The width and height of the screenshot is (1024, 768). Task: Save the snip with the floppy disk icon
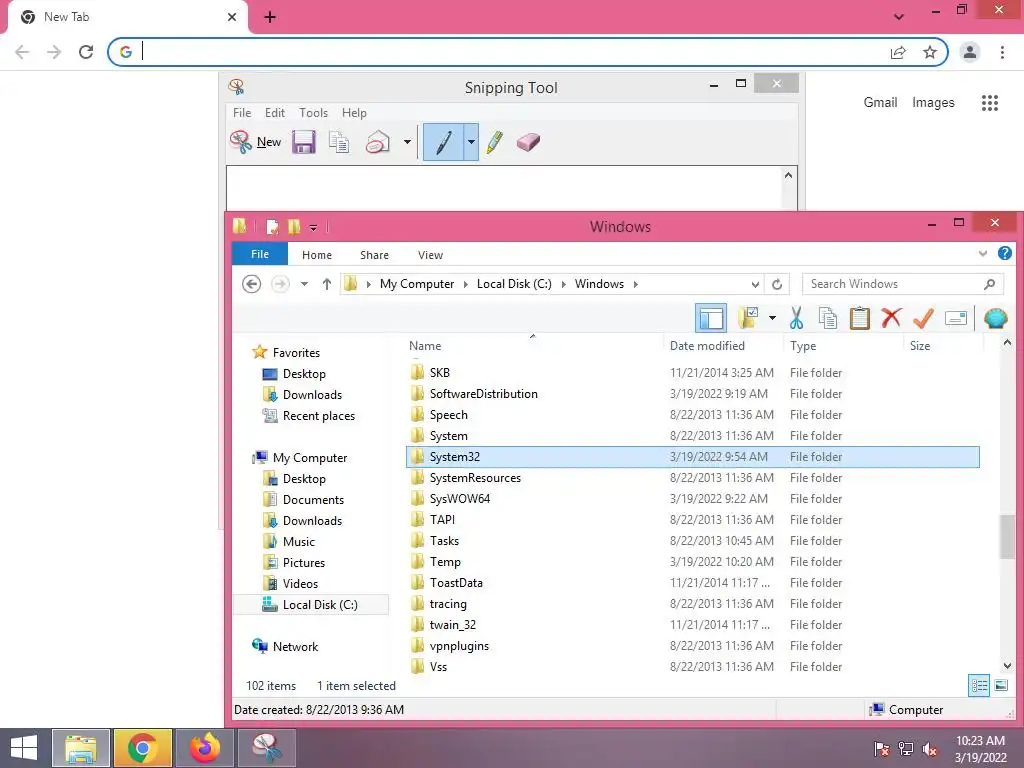click(304, 142)
